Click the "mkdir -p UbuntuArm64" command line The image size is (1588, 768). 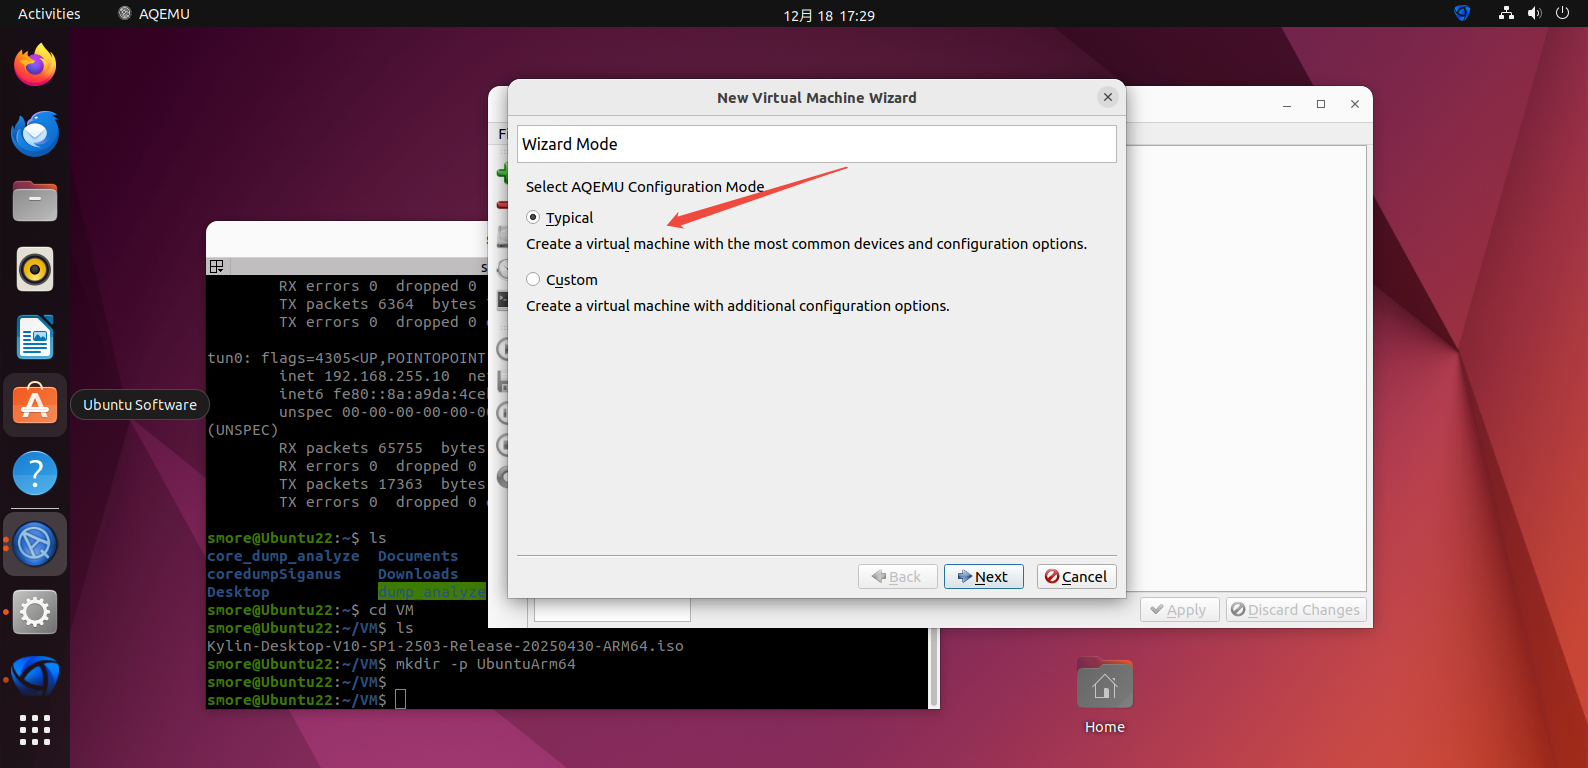tap(486, 664)
